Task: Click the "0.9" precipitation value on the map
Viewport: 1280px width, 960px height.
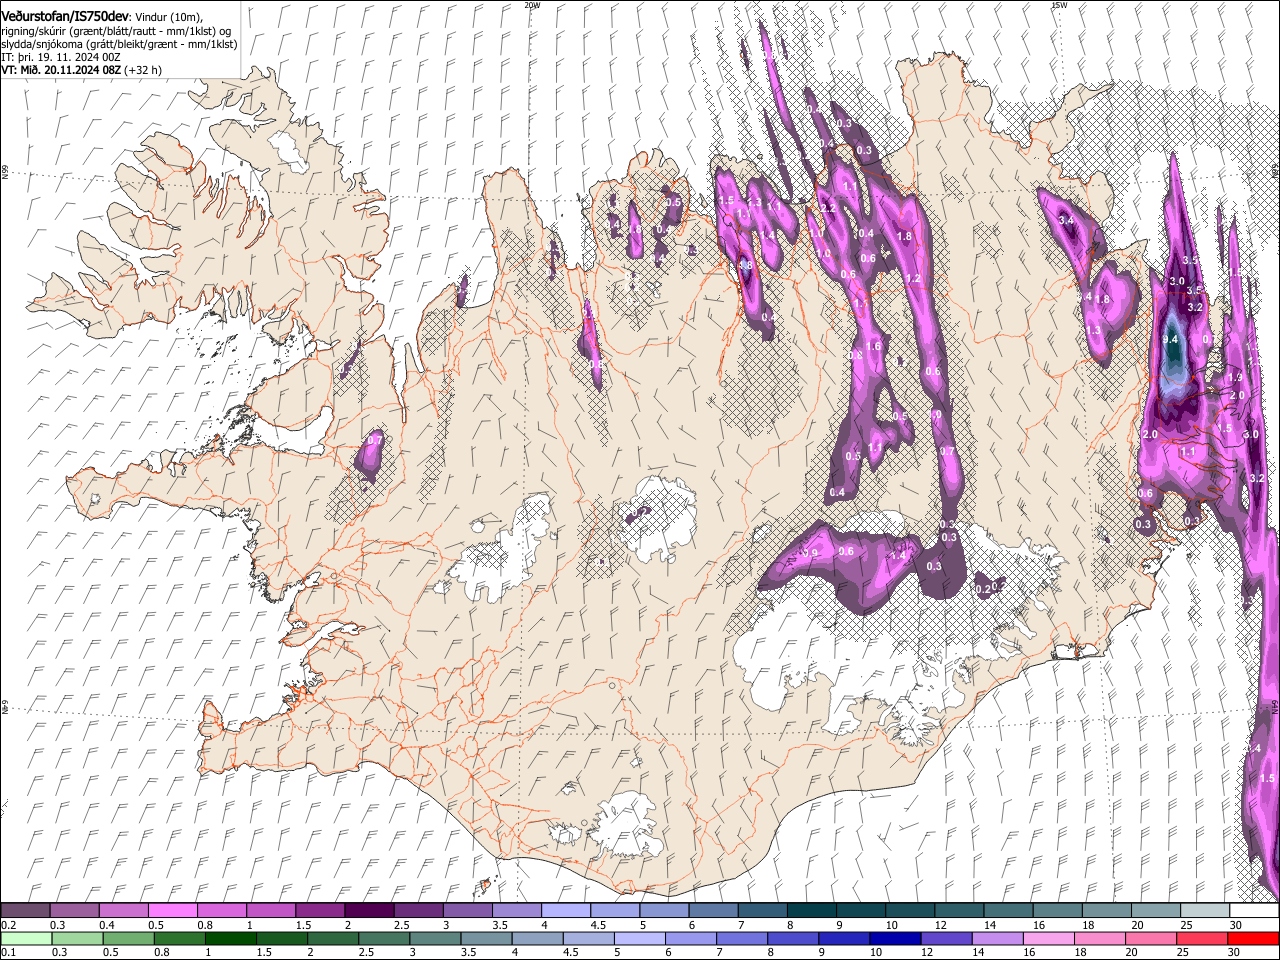Action: coord(810,553)
